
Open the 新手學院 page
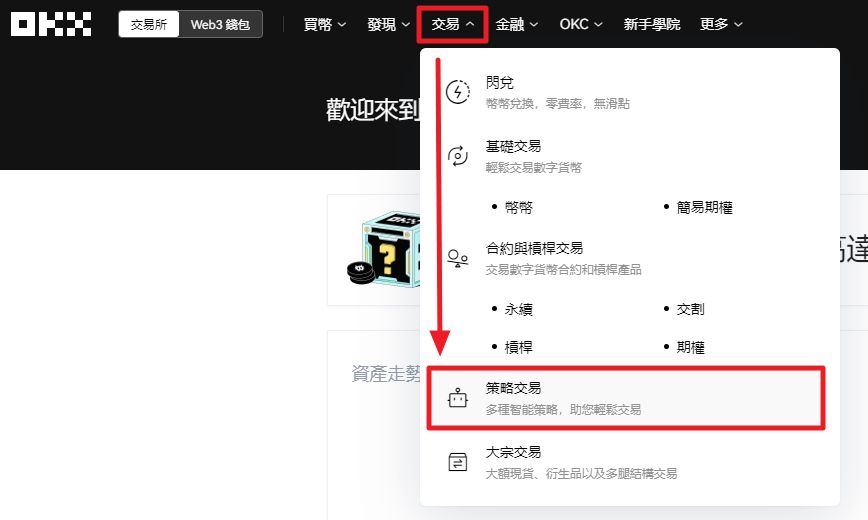pos(651,24)
